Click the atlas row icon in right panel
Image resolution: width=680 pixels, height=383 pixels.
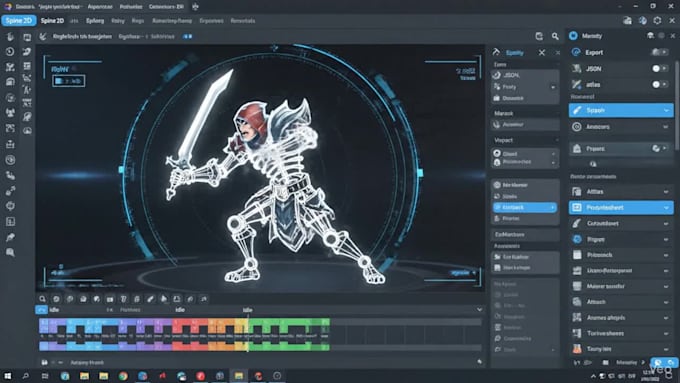click(x=576, y=84)
